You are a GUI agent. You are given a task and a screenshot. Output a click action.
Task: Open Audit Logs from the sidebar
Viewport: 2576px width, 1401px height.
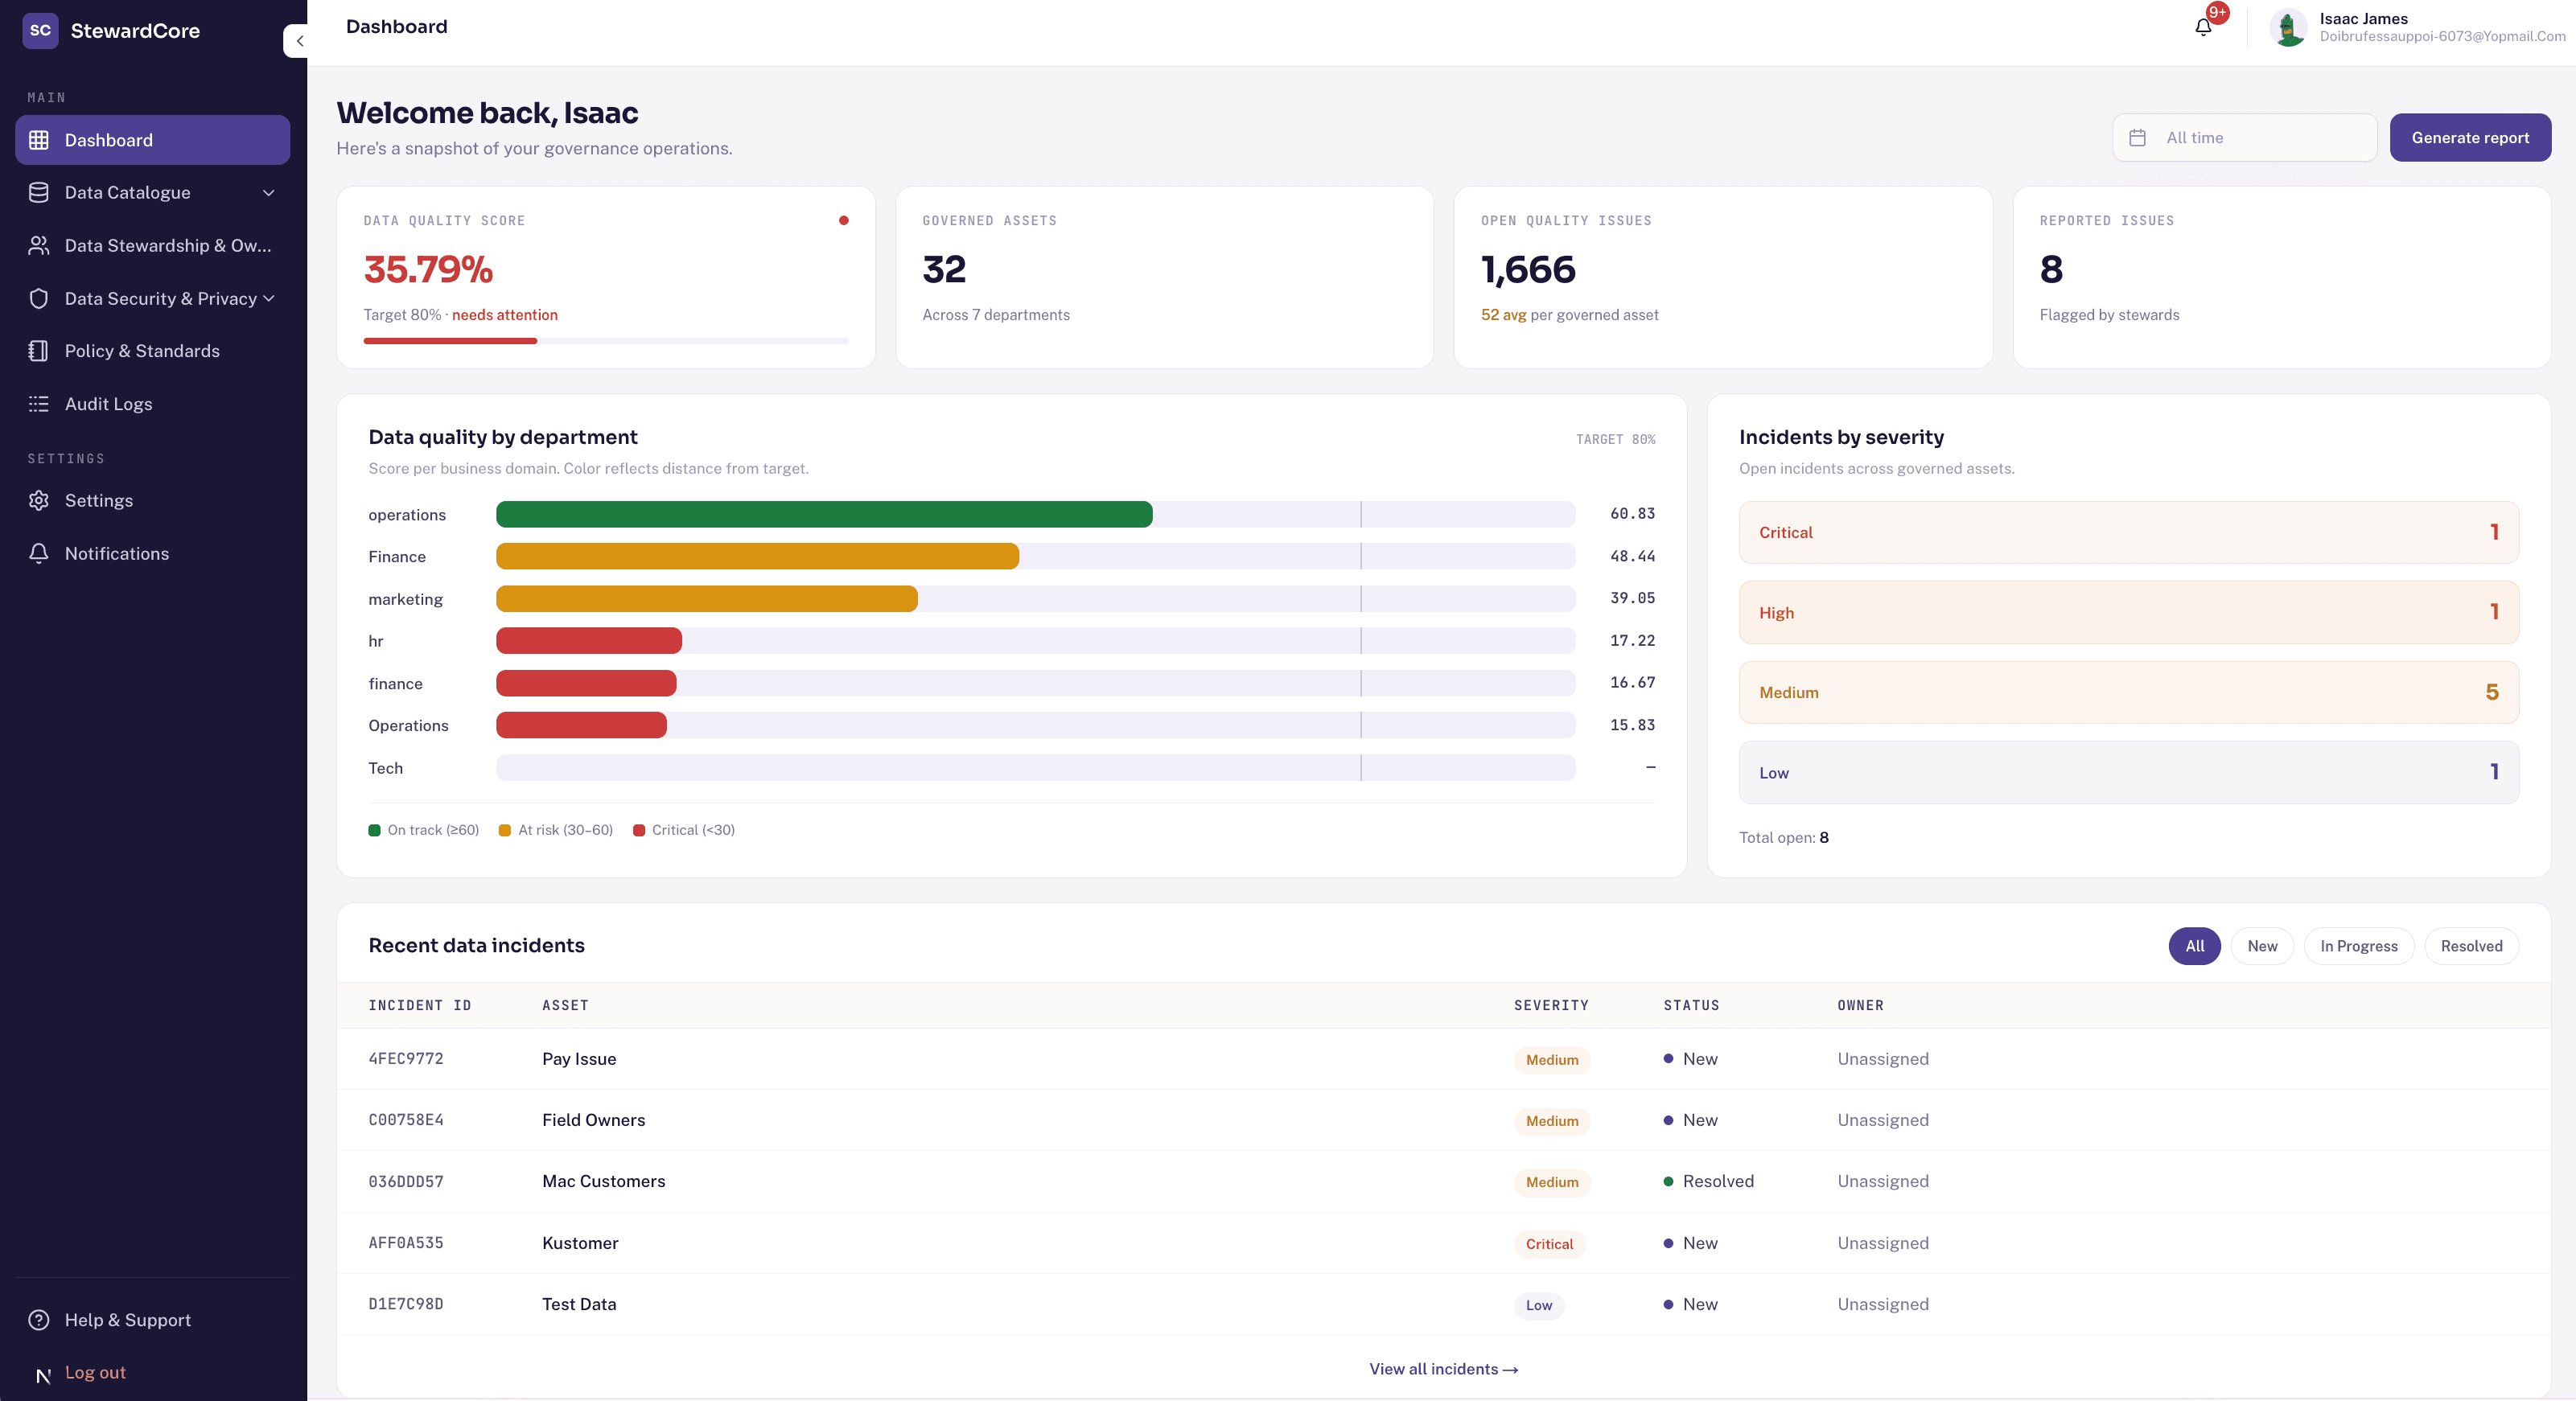coord(153,404)
